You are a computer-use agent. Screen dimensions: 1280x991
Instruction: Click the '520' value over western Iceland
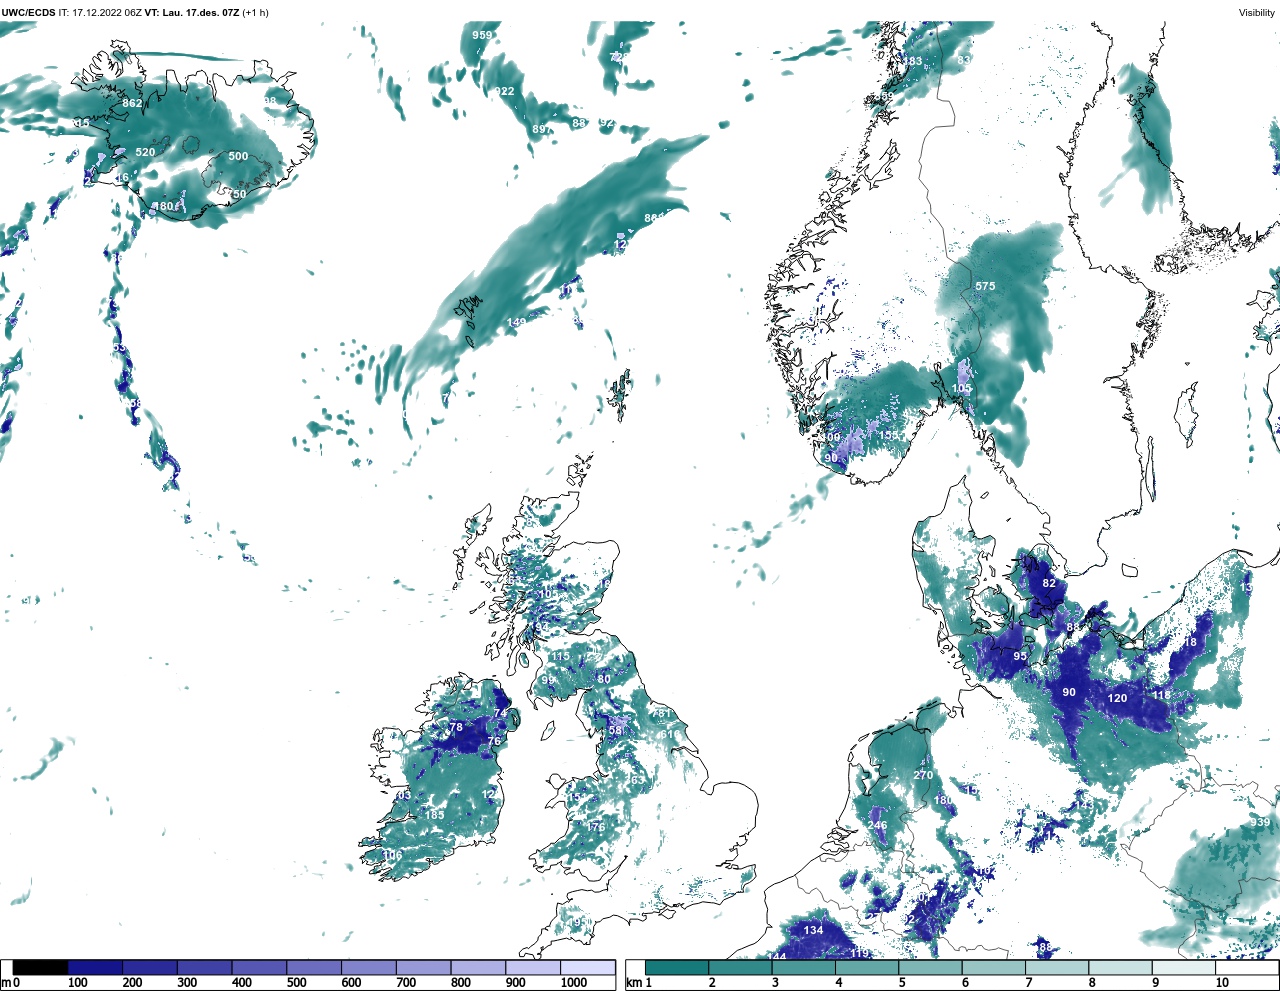click(145, 152)
